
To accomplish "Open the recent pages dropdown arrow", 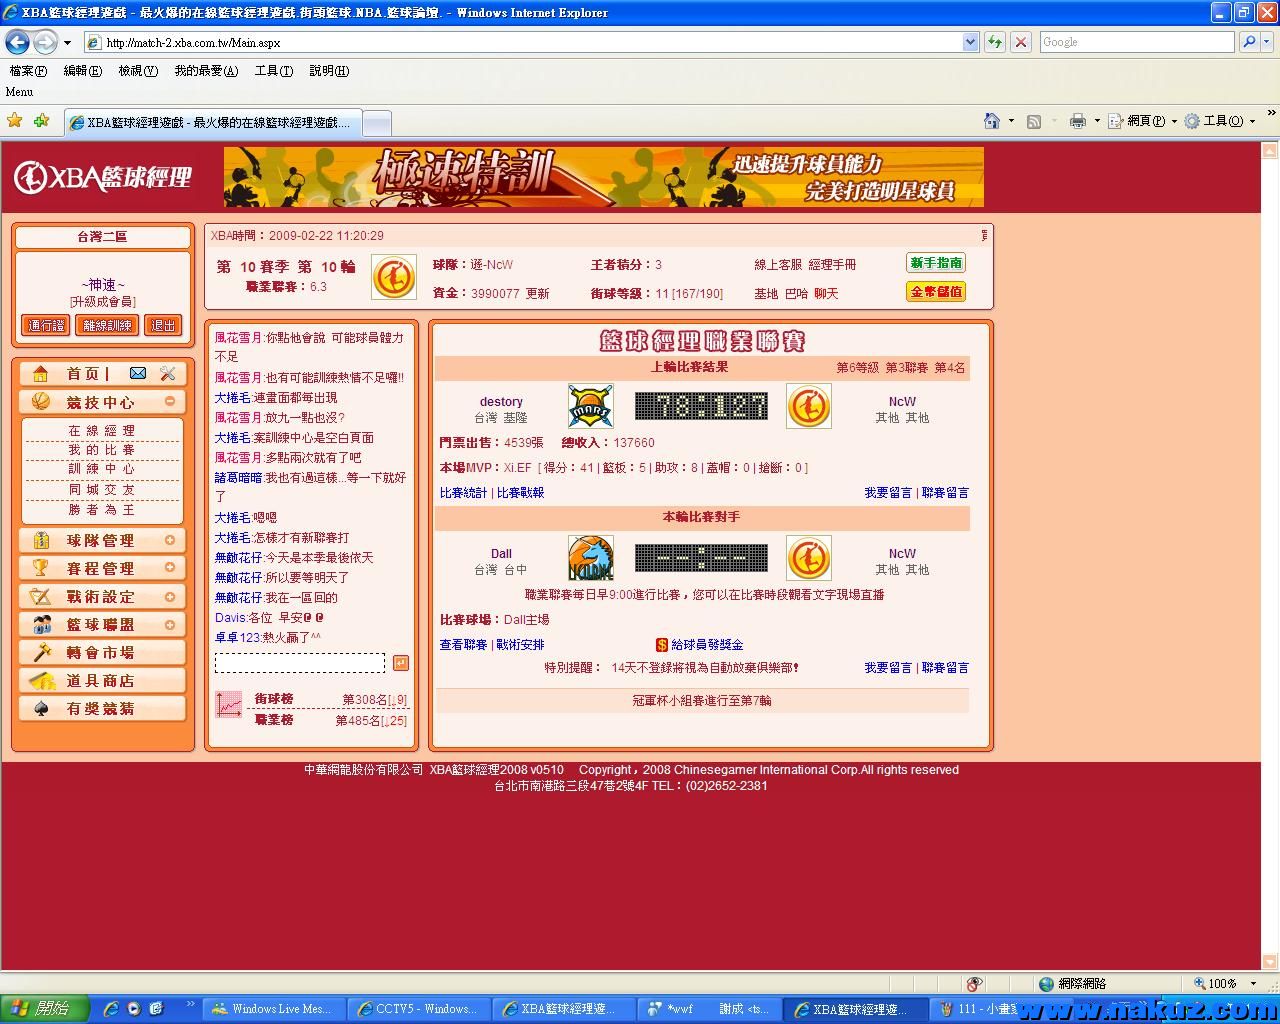I will coord(67,43).
